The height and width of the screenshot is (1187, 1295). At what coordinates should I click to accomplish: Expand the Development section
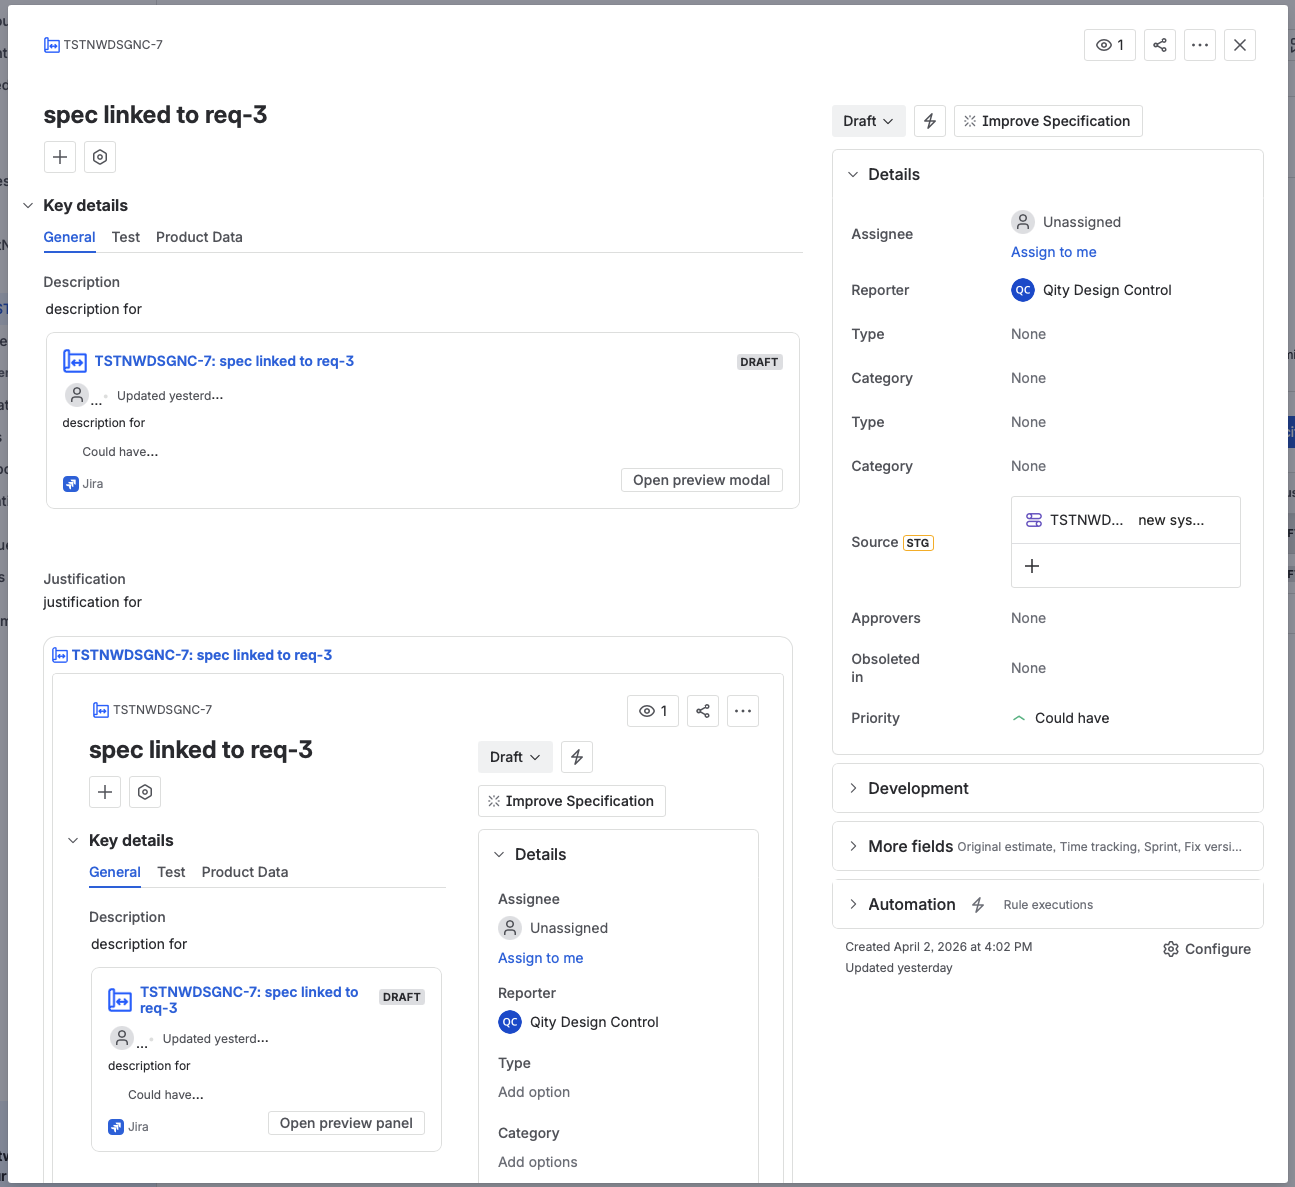[x=853, y=788]
